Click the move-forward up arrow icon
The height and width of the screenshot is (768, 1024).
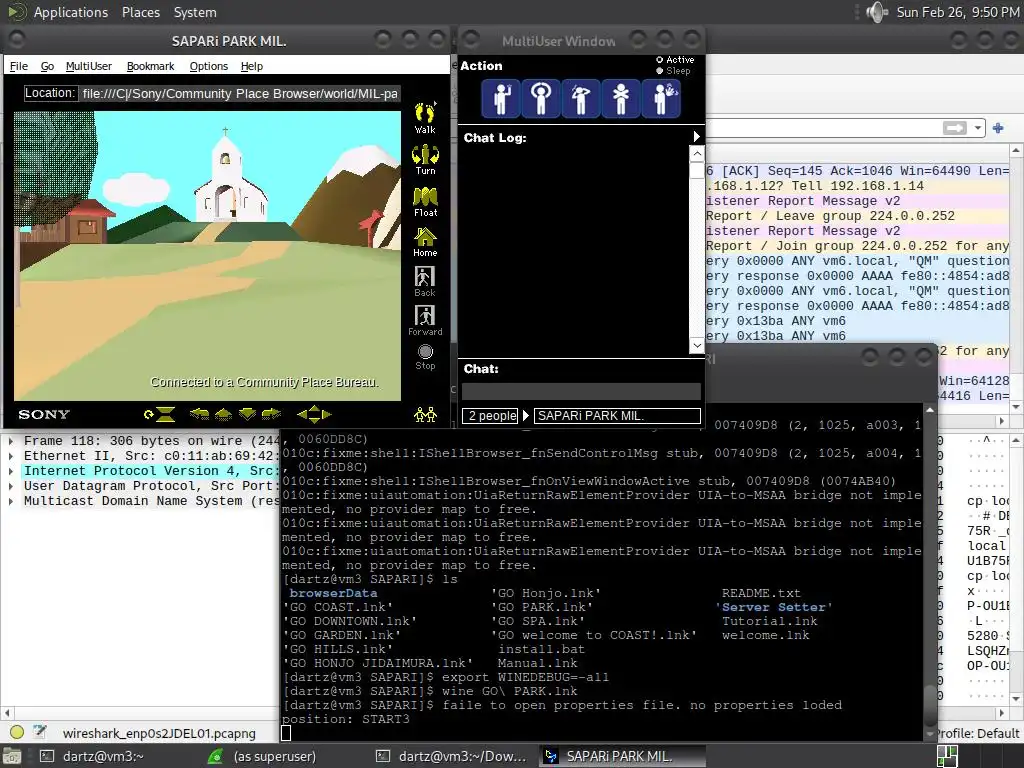pos(223,414)
